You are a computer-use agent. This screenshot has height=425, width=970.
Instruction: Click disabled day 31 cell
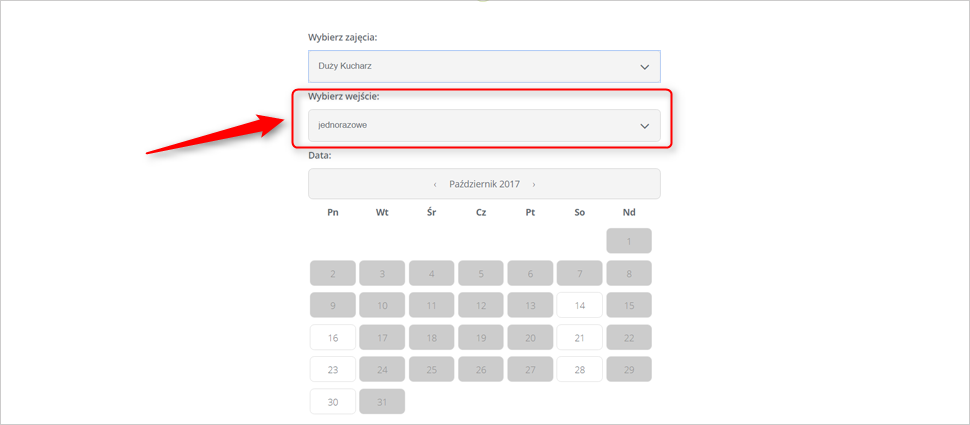[x=382, y=401]
